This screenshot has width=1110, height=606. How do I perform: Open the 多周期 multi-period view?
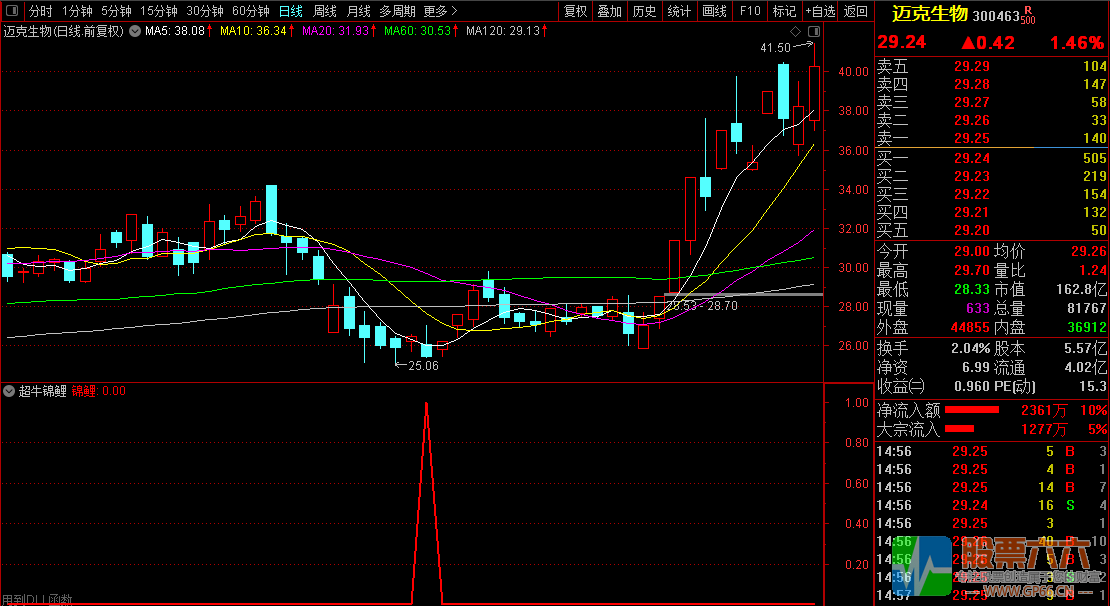click(x=396, y=11)
